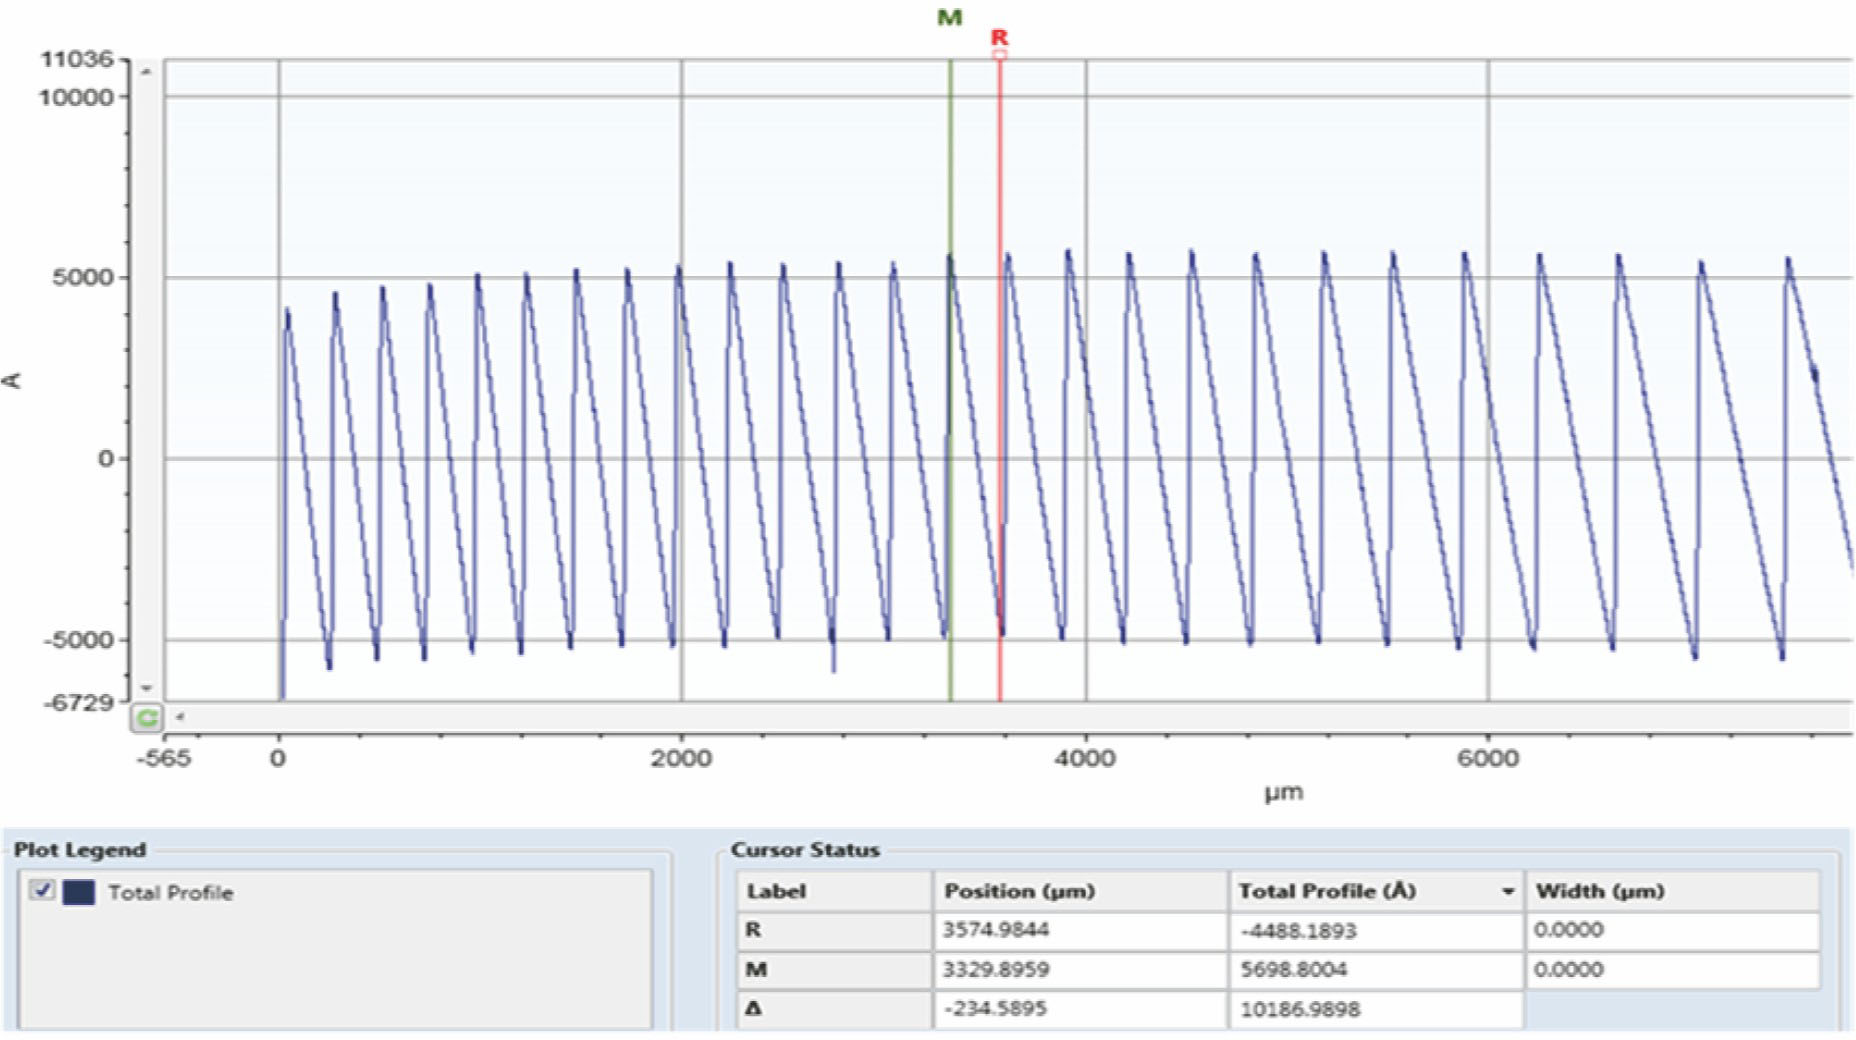
Task: Select the M row label in Cursor Status
Action: tap(756, 969)
